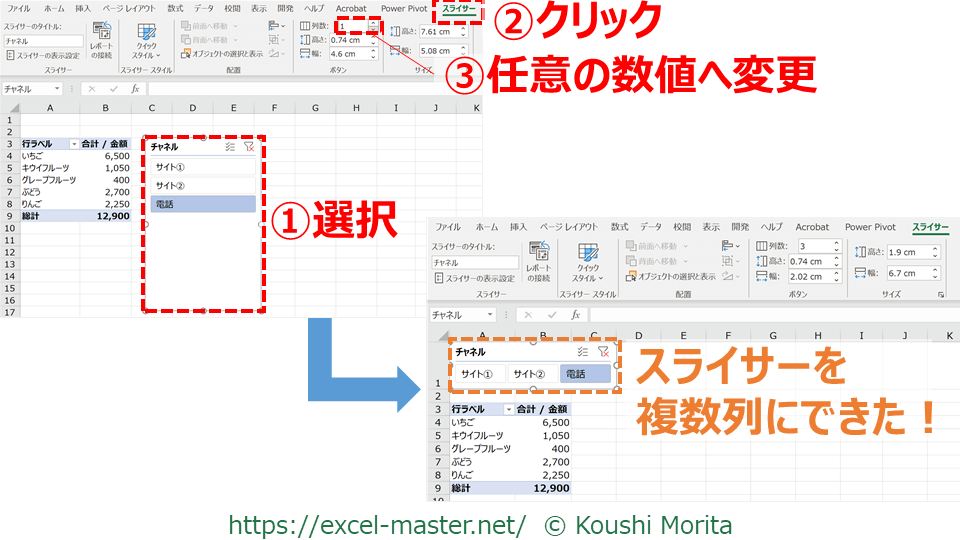This screenshot has width=960, height=540.
Task: Clear filter icon on vertical channel slicer
Action: 249,146
